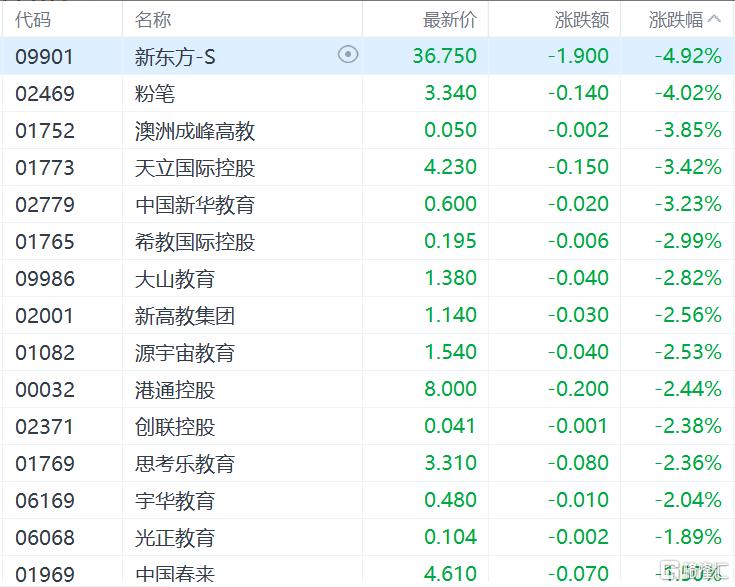Click percentage -2.56%
This screenshot has width=735, height=587.
[x=688, y=315]
